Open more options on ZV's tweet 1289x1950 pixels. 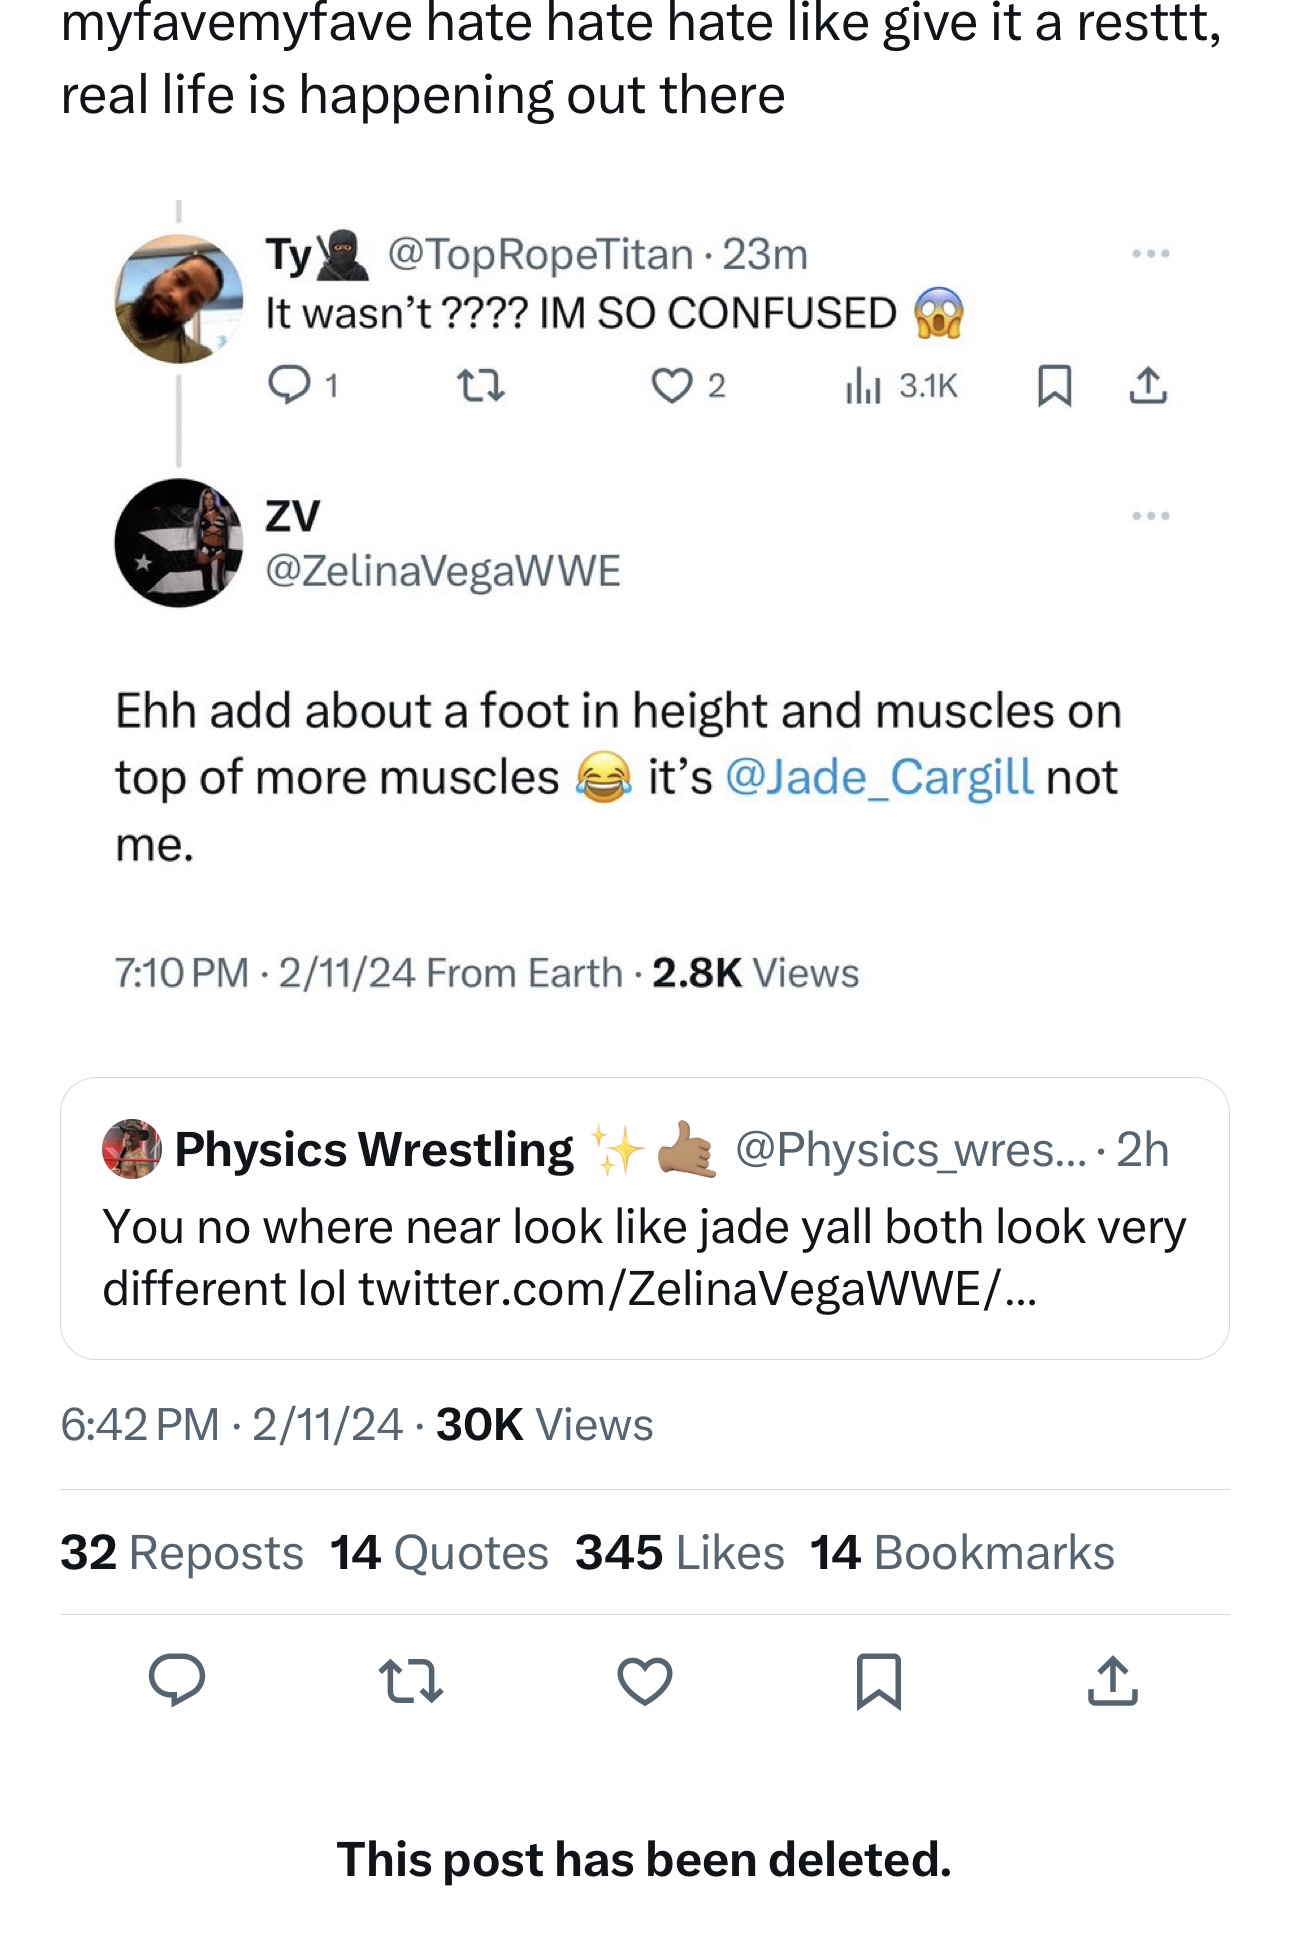tap(1151, 516)
